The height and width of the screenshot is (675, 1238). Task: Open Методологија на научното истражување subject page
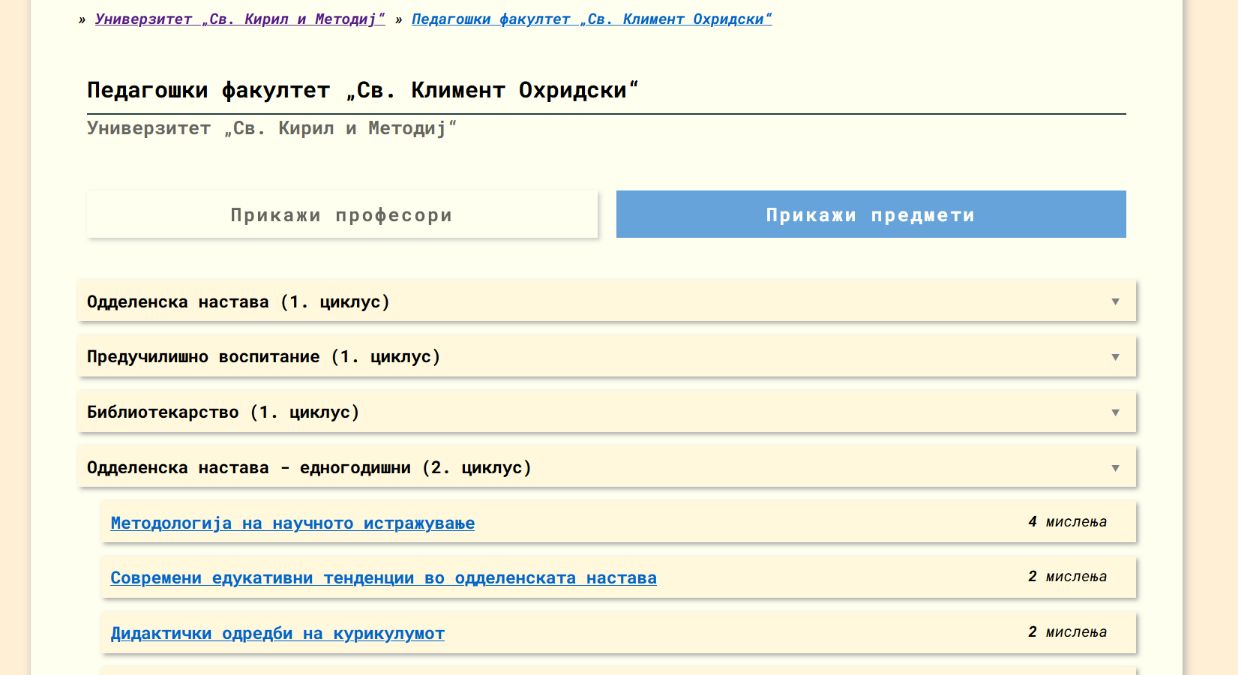[x=293, y=522]
